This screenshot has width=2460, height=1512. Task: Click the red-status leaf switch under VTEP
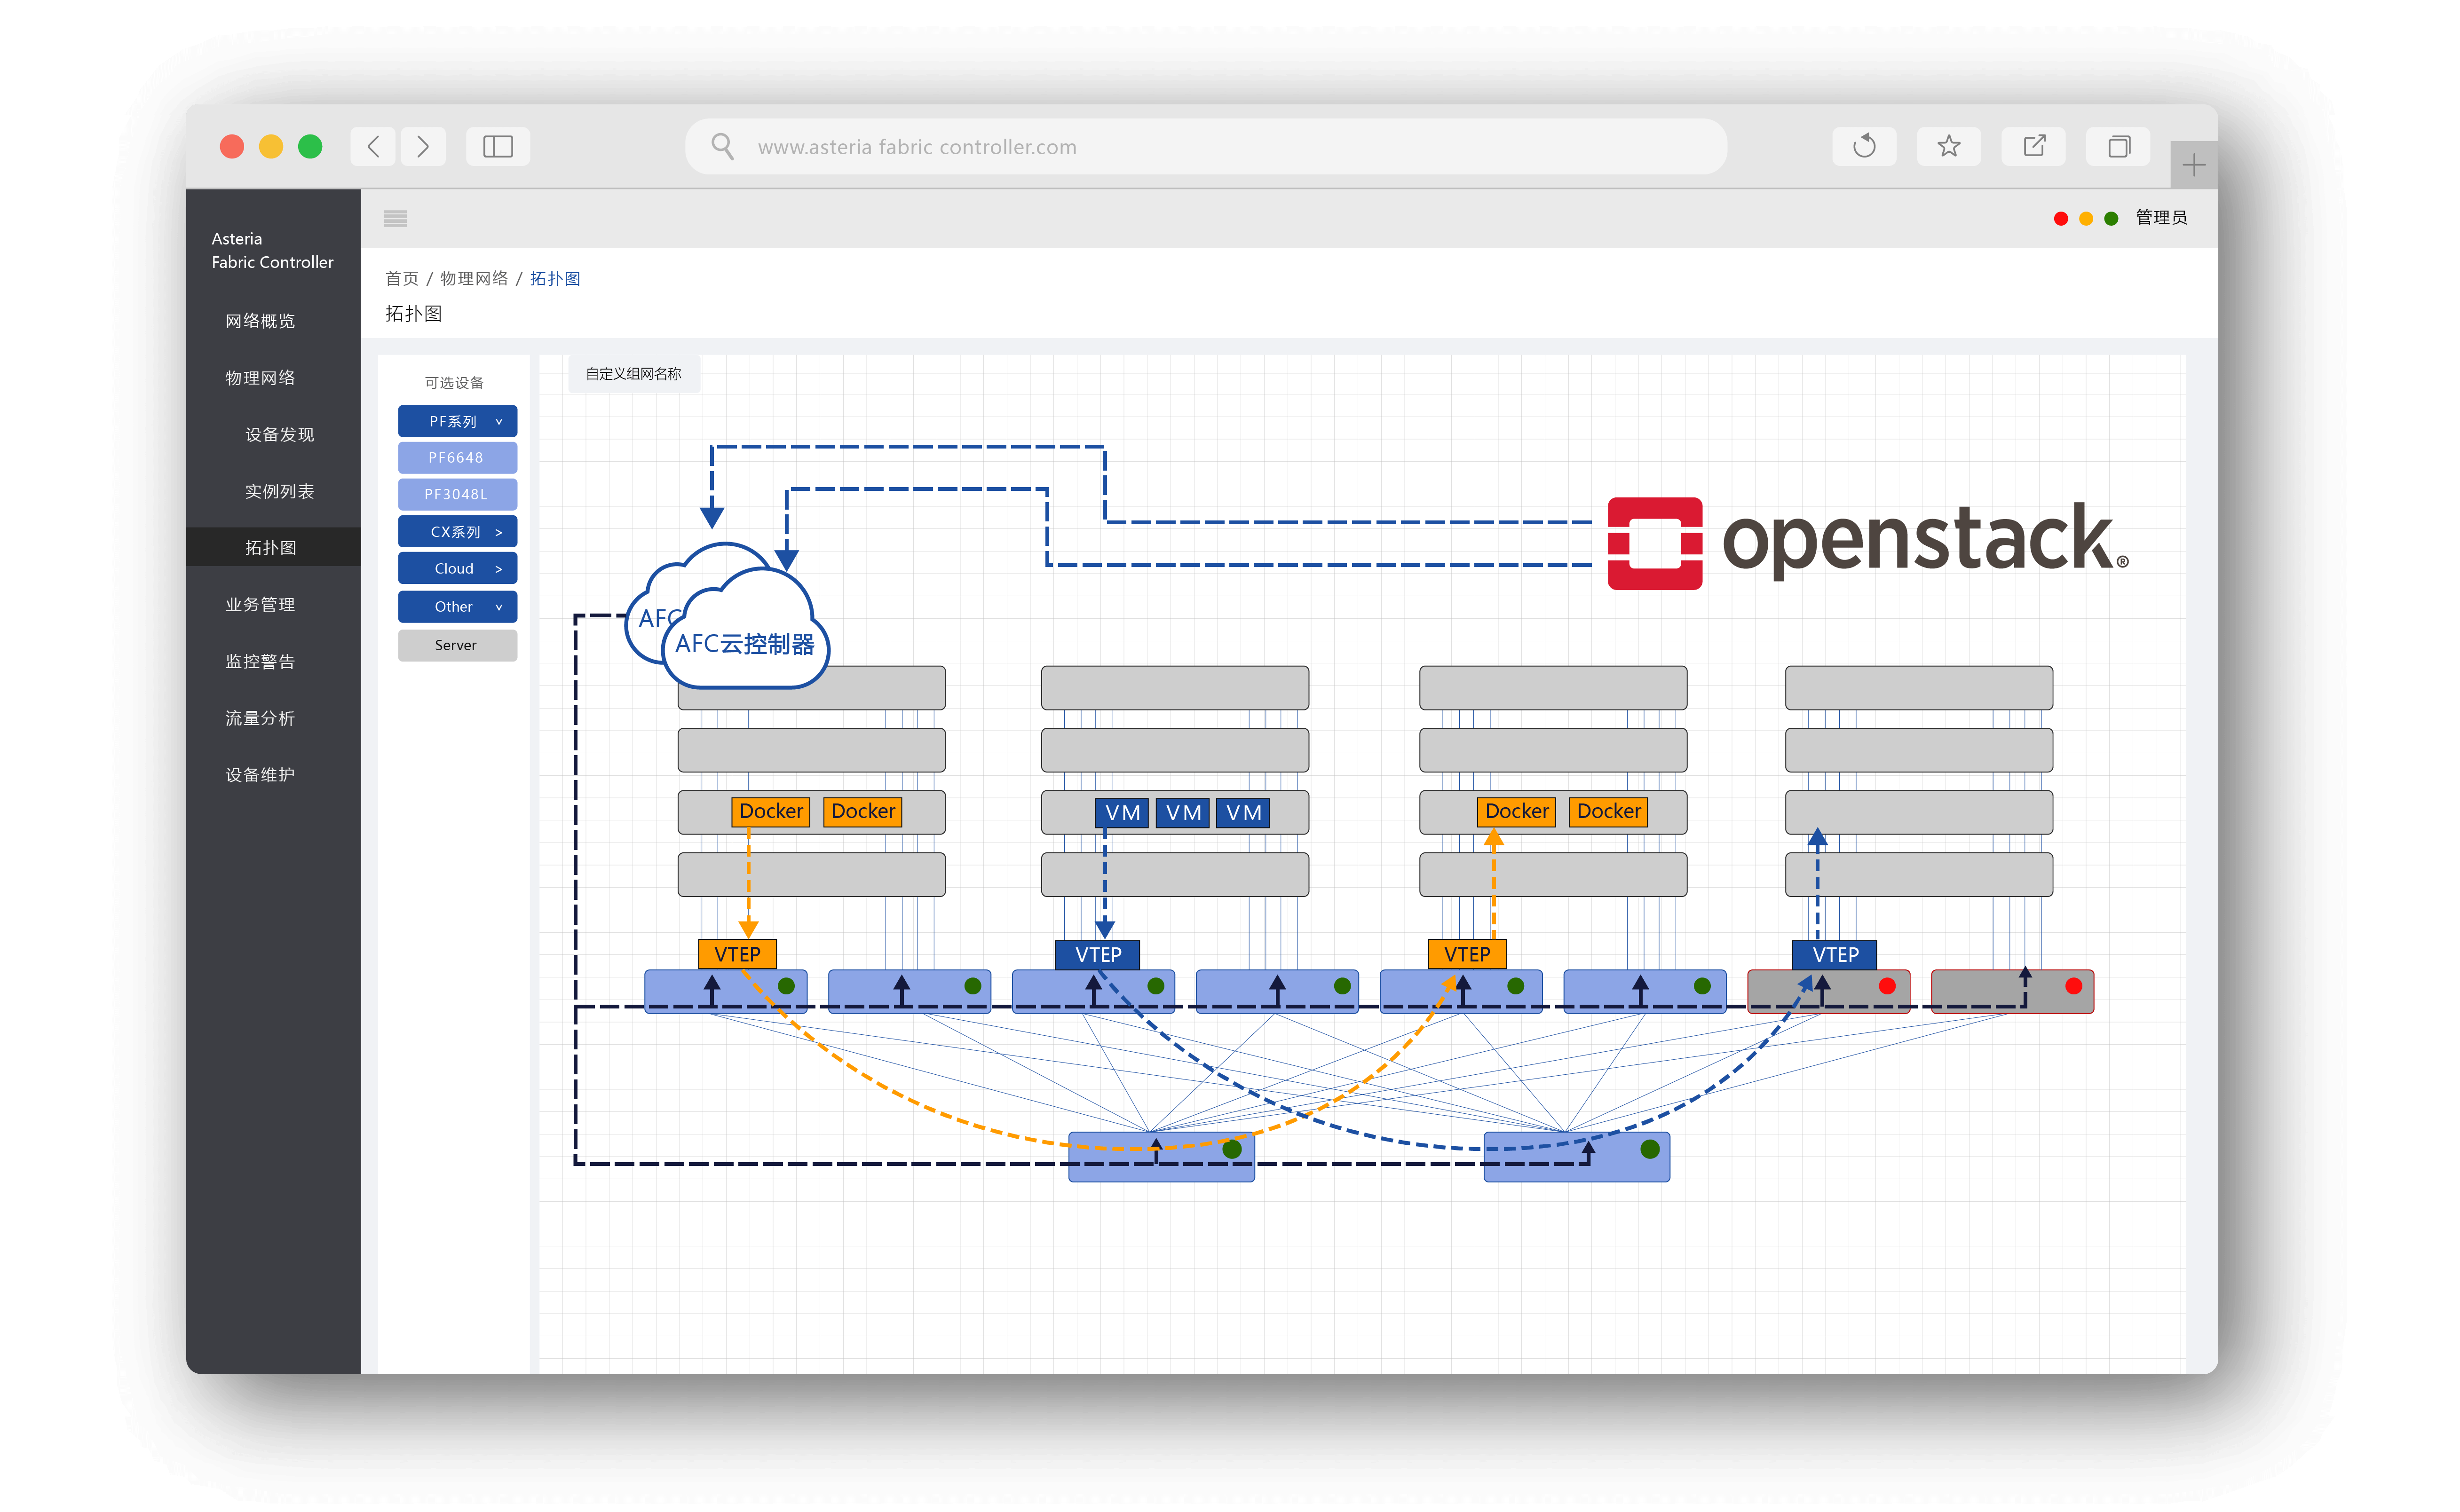click(1829, 992)
